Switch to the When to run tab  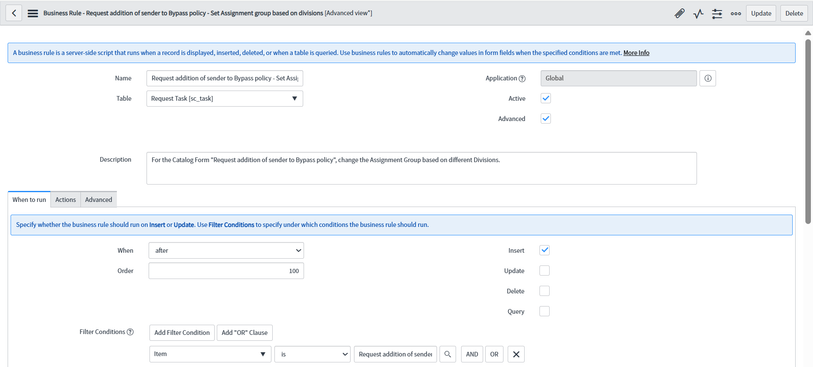[29, 200]
